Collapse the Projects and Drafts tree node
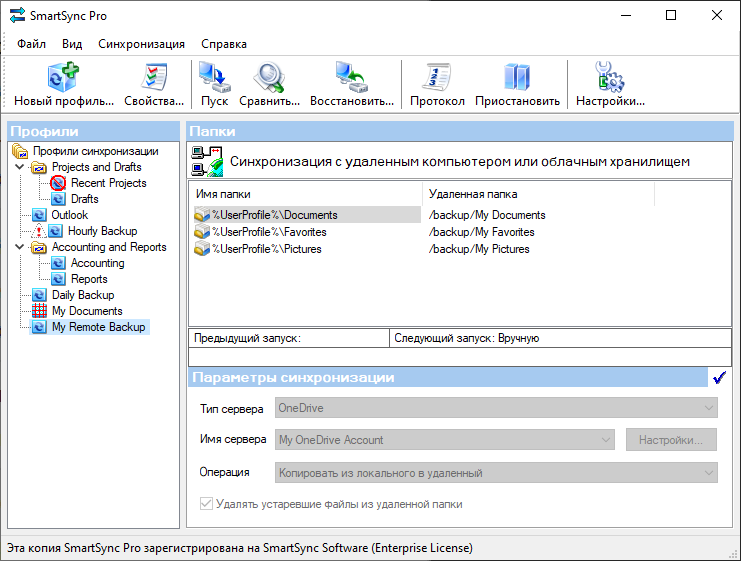This screenshot has width=741, height=561. tap(20, 167)
